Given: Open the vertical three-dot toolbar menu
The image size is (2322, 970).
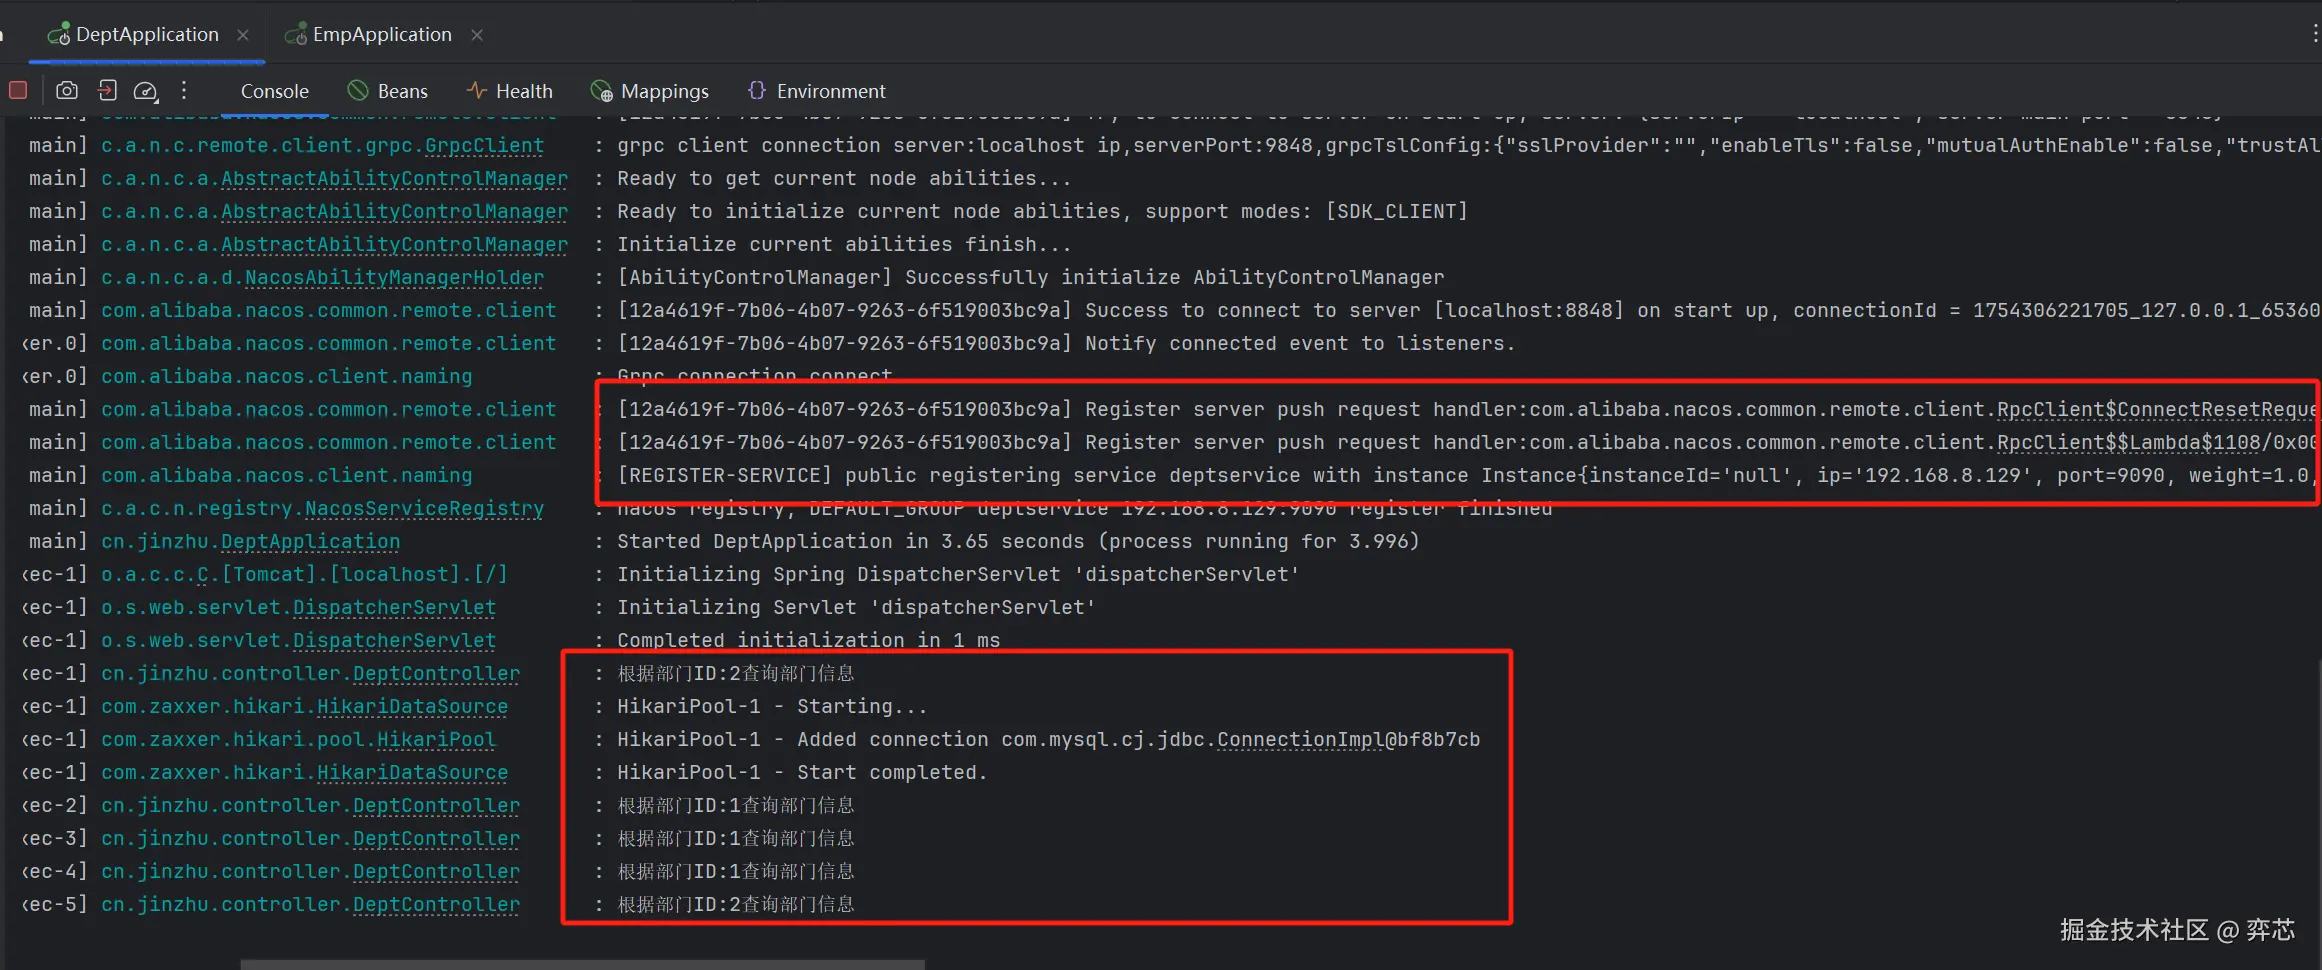Looking at the screenshot, I should click(184, 90).
